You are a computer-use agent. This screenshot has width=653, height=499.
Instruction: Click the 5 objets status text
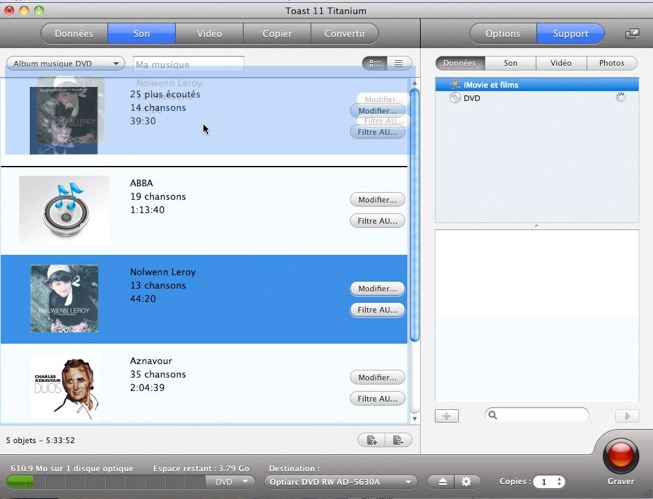[40, 440]
